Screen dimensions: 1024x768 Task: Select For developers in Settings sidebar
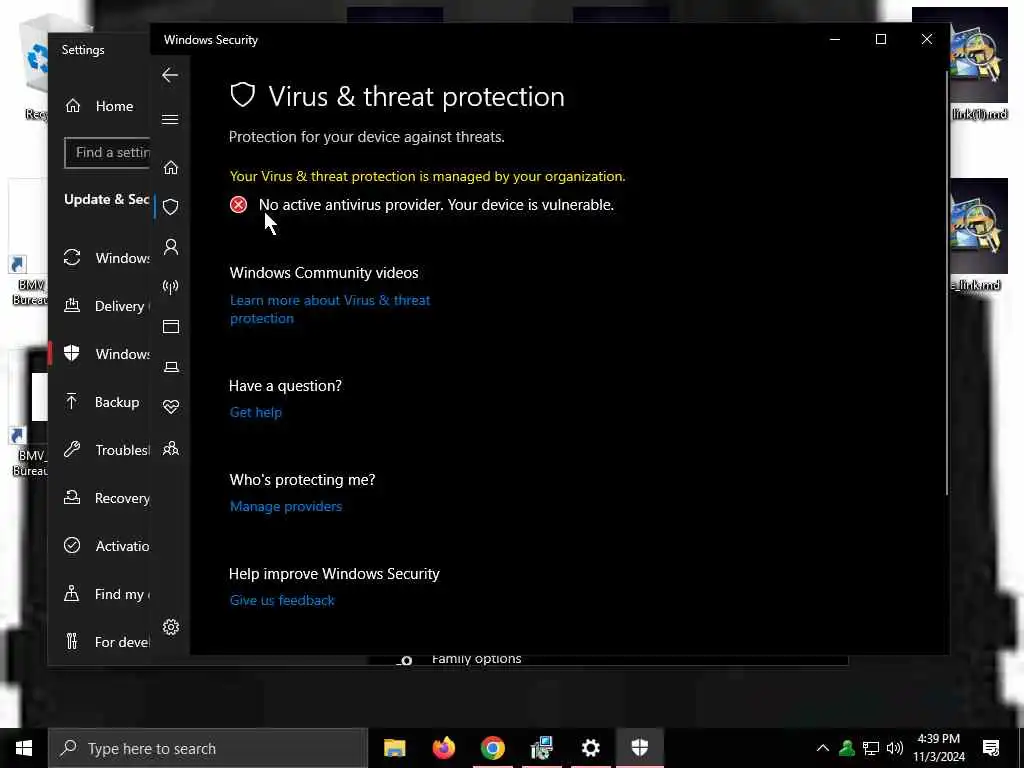[101, 642]
